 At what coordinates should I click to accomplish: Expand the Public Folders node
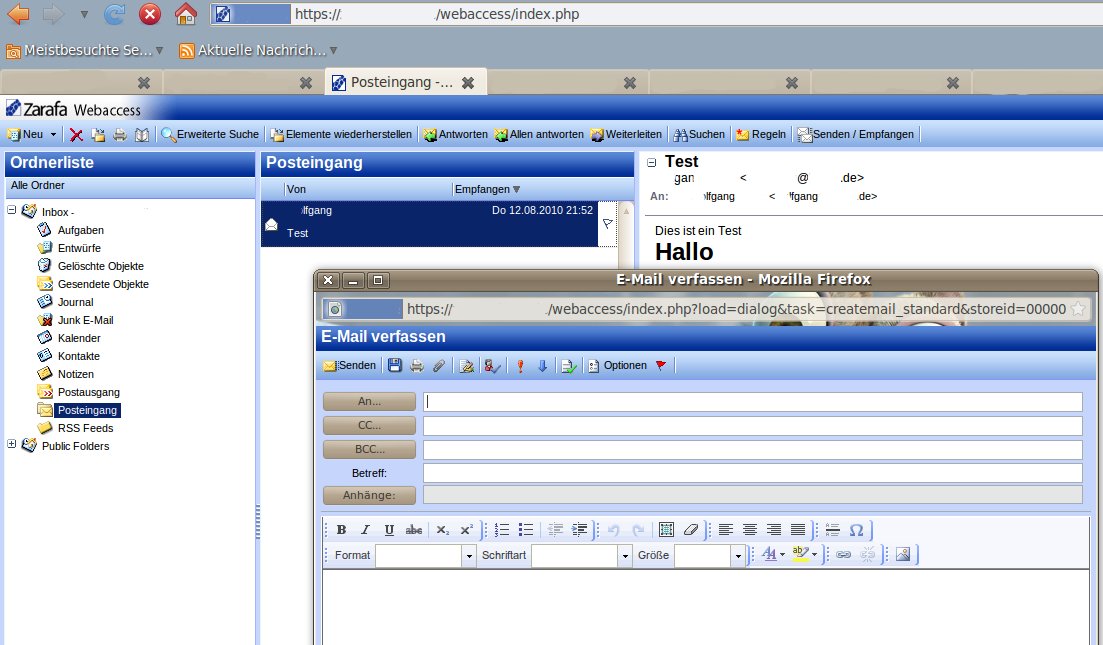coord(11,444)
